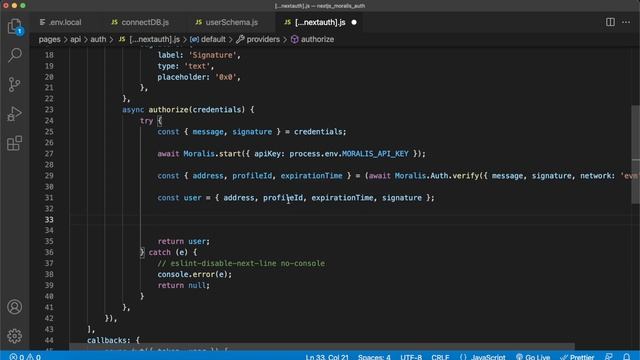Select the [...nextauth].js tab

[x=320, y=22]
